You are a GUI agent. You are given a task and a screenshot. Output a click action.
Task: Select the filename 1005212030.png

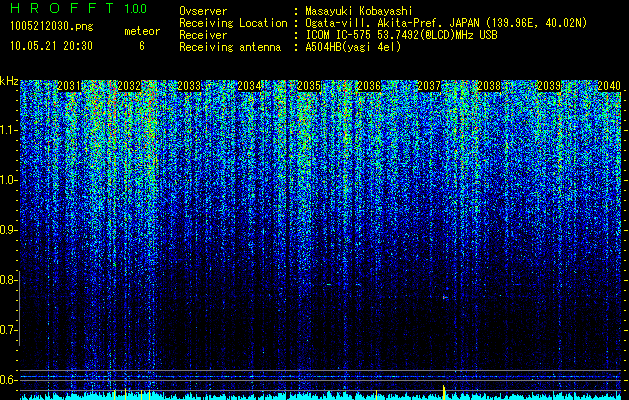tap(52, 27)
